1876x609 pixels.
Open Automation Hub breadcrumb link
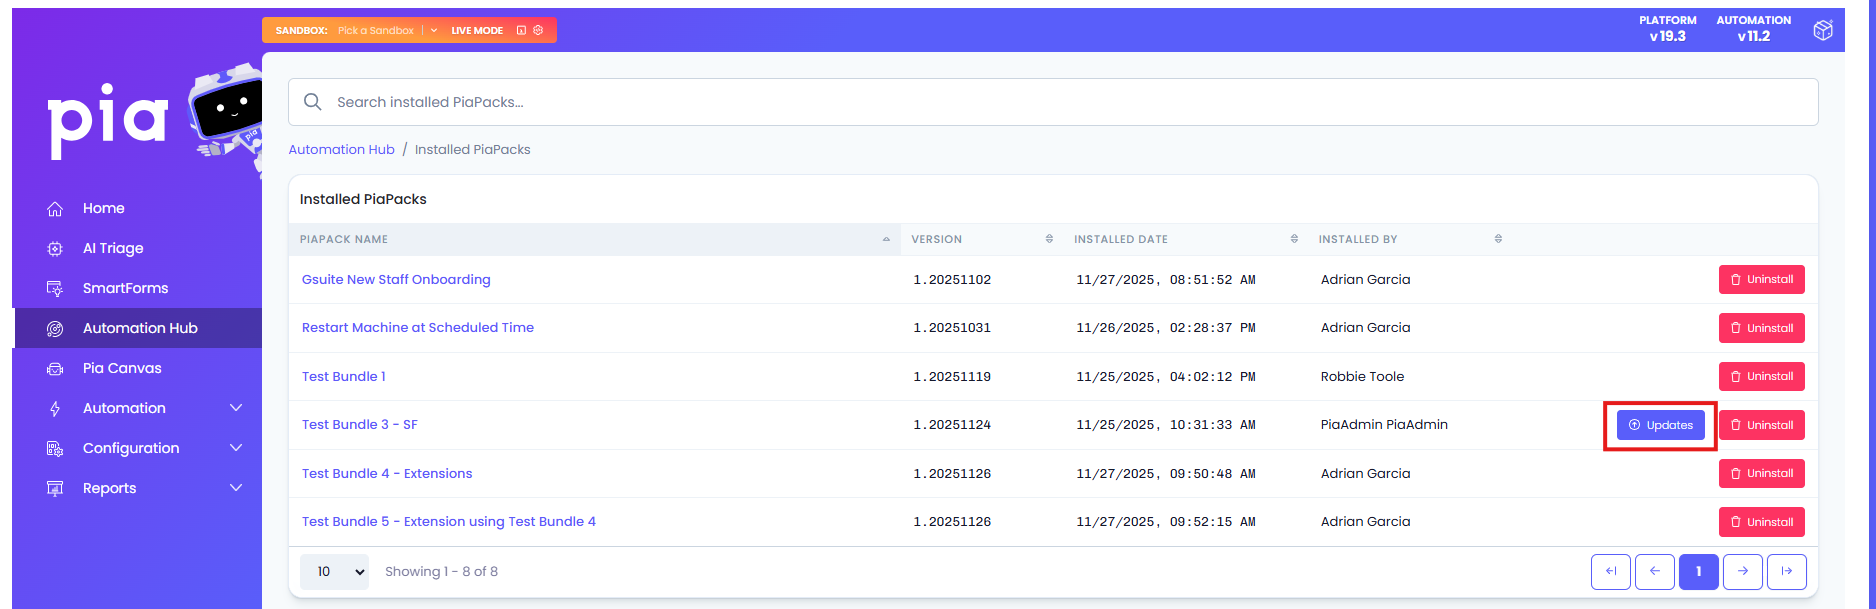point(342,150)
